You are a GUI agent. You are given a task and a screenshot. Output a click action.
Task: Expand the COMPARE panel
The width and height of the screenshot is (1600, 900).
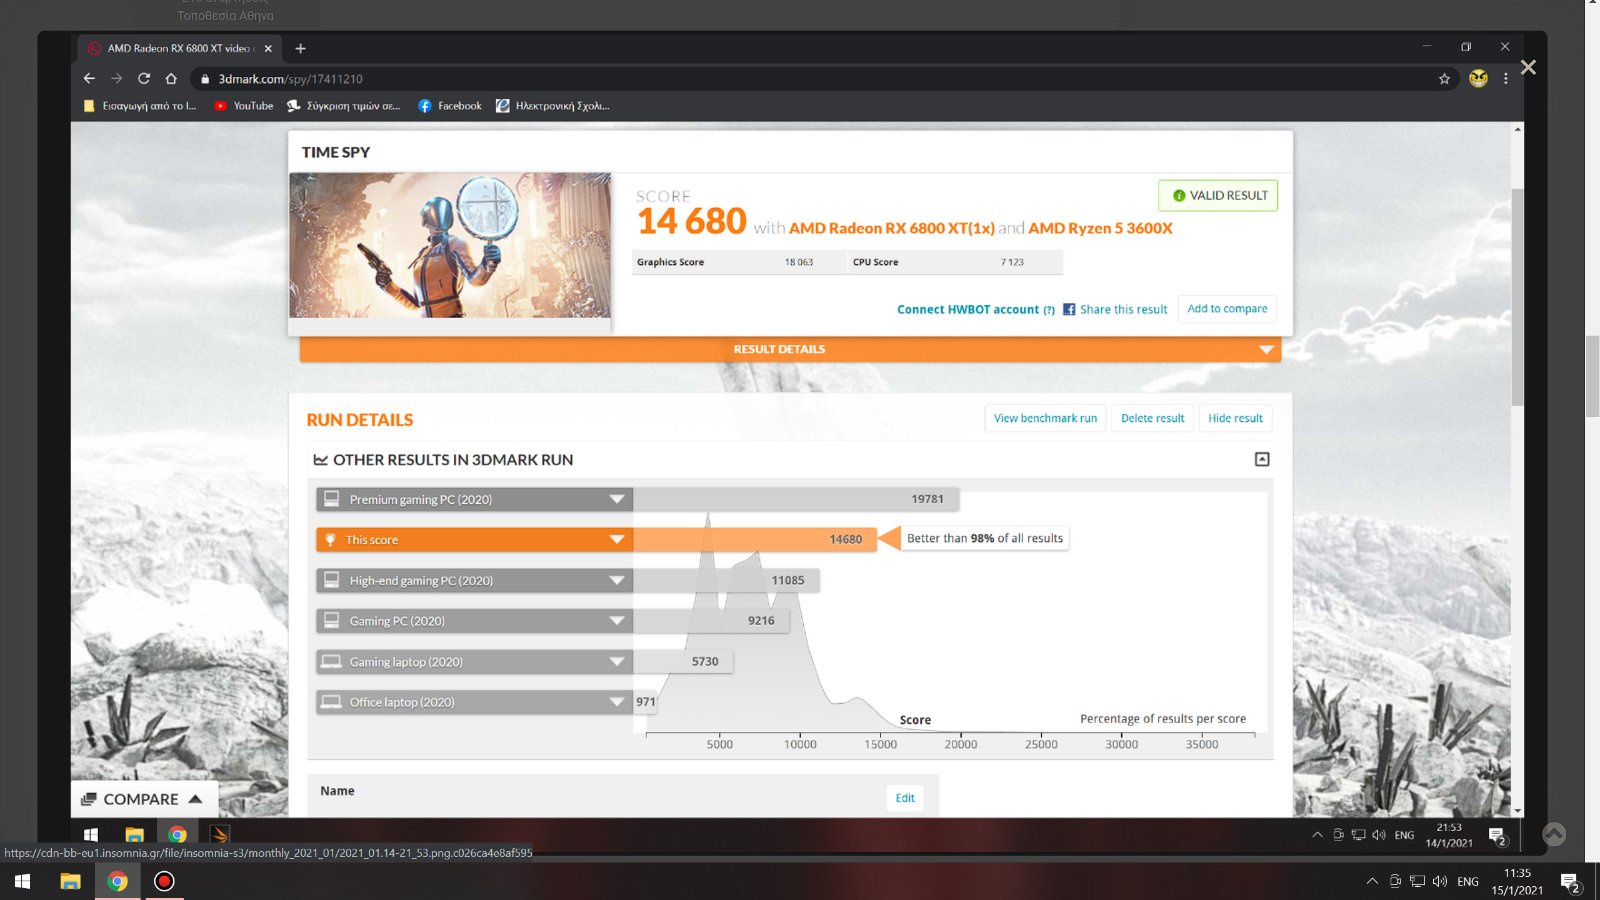click(144, 799)
